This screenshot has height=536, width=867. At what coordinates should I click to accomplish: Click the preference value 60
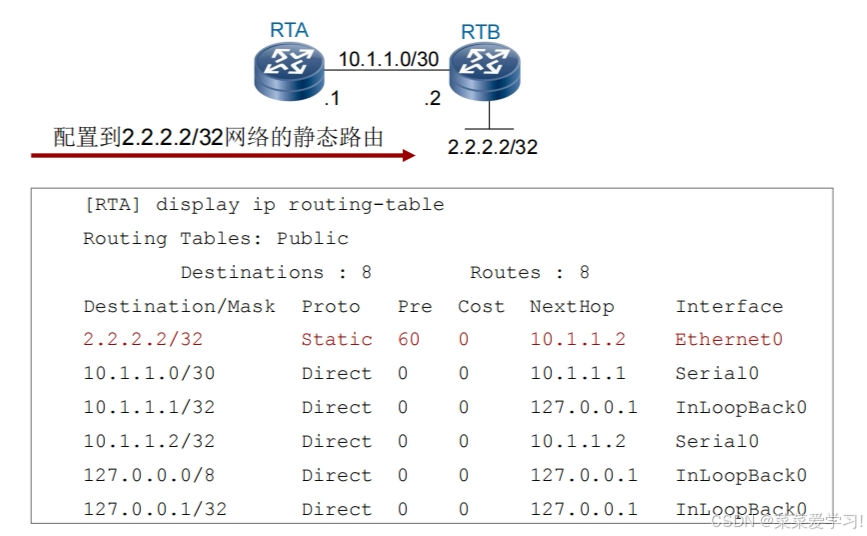coord(409,340)
